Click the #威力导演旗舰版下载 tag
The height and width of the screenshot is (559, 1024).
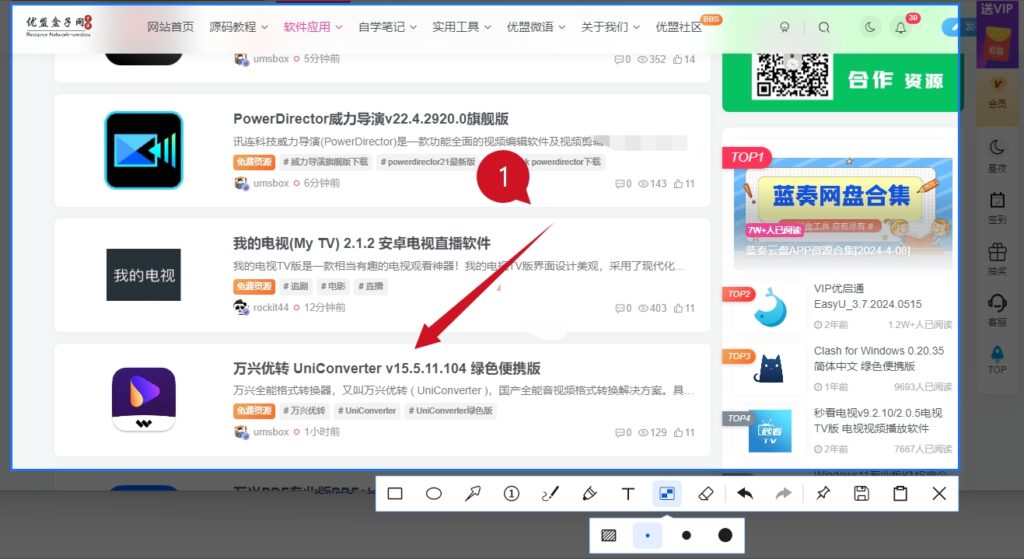325,162
